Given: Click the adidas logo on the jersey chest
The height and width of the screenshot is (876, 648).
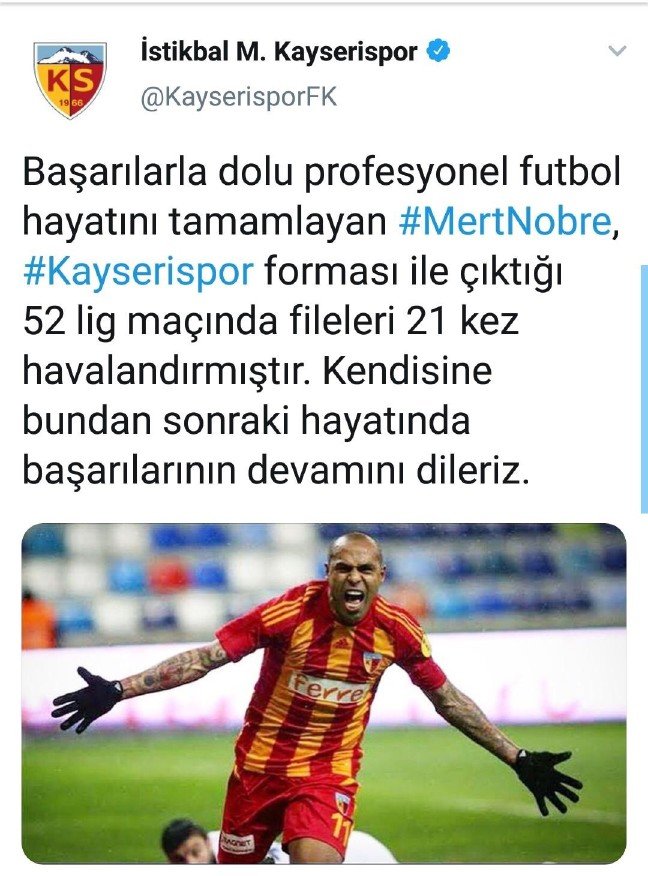Looking at the screenshot, I should [x=341, y=644].
